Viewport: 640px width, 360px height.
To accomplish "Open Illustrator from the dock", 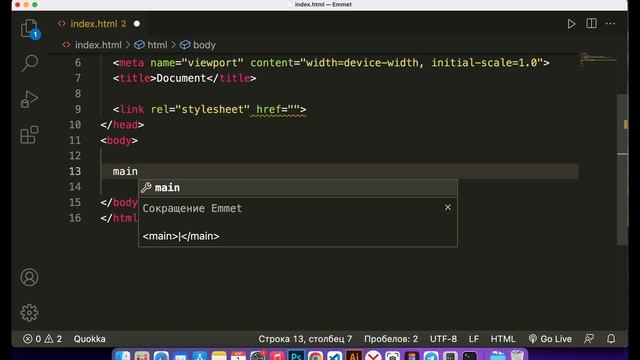I will pyautogui.click(x=354, y=356).
